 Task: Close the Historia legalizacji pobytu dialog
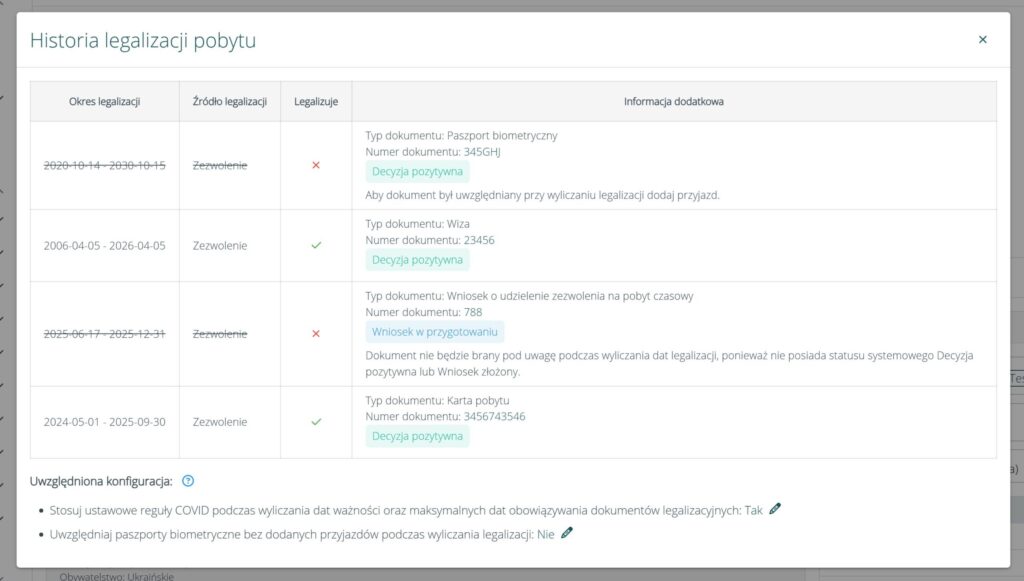(x=982, y=40)
